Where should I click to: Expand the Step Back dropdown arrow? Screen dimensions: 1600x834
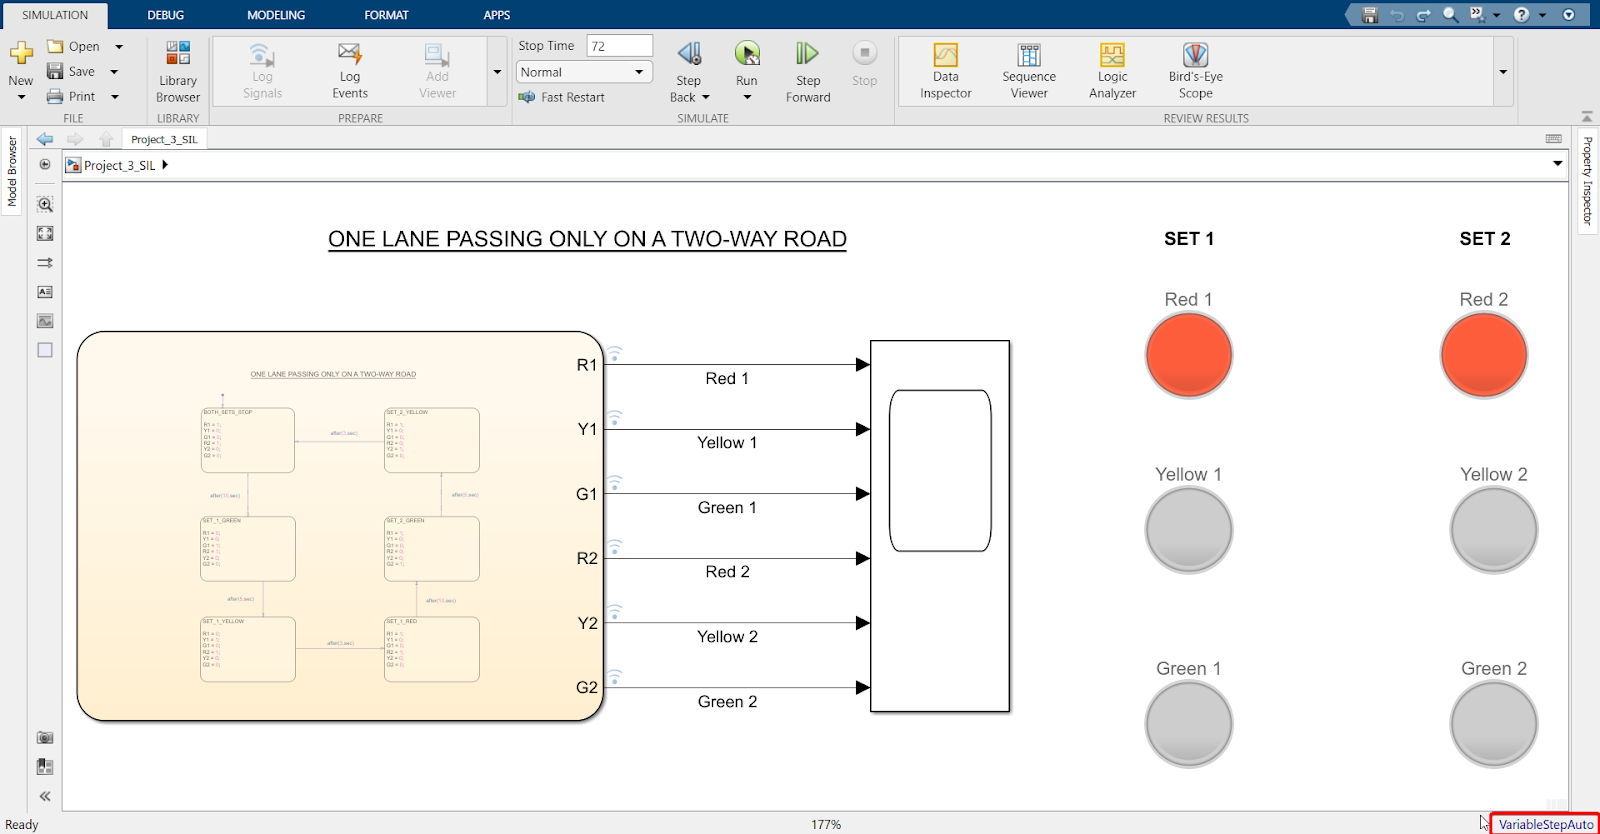coord(706,97)
